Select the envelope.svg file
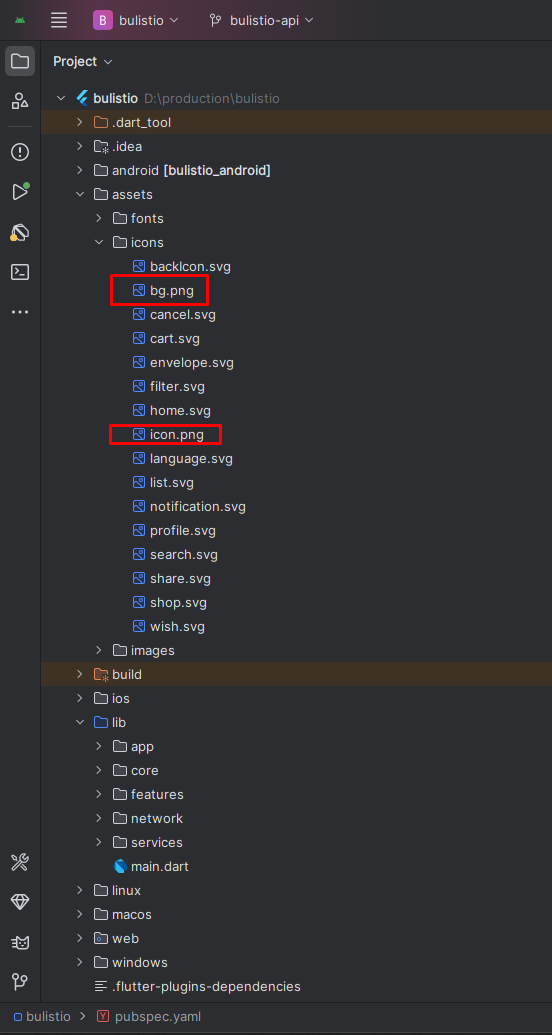The width and height of the screenshot is (552, 1035). 192,362
